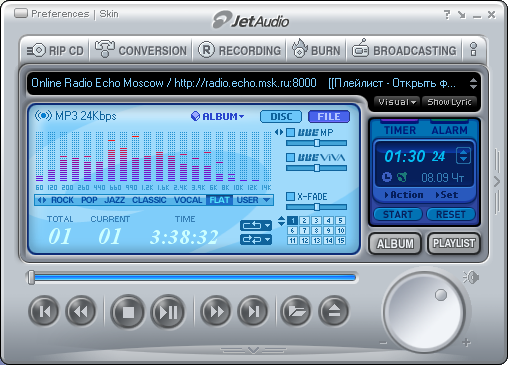Toggle Play/Pause playback

(168, 312)
